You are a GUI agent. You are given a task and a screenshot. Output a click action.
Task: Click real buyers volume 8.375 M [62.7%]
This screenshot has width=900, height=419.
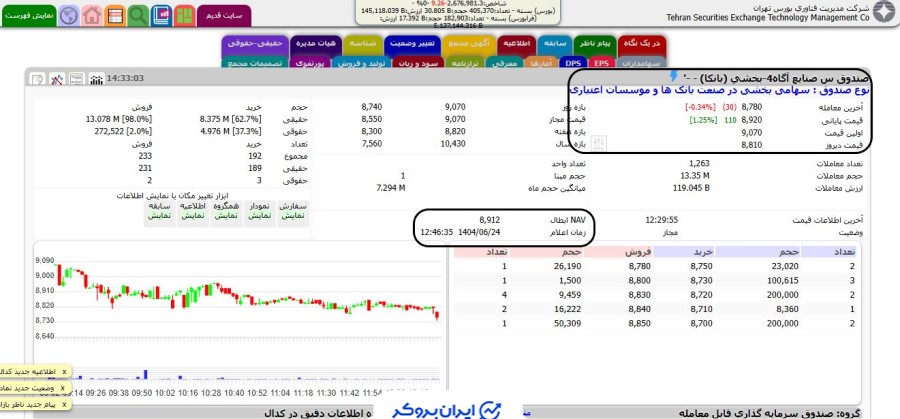[231, 119]
